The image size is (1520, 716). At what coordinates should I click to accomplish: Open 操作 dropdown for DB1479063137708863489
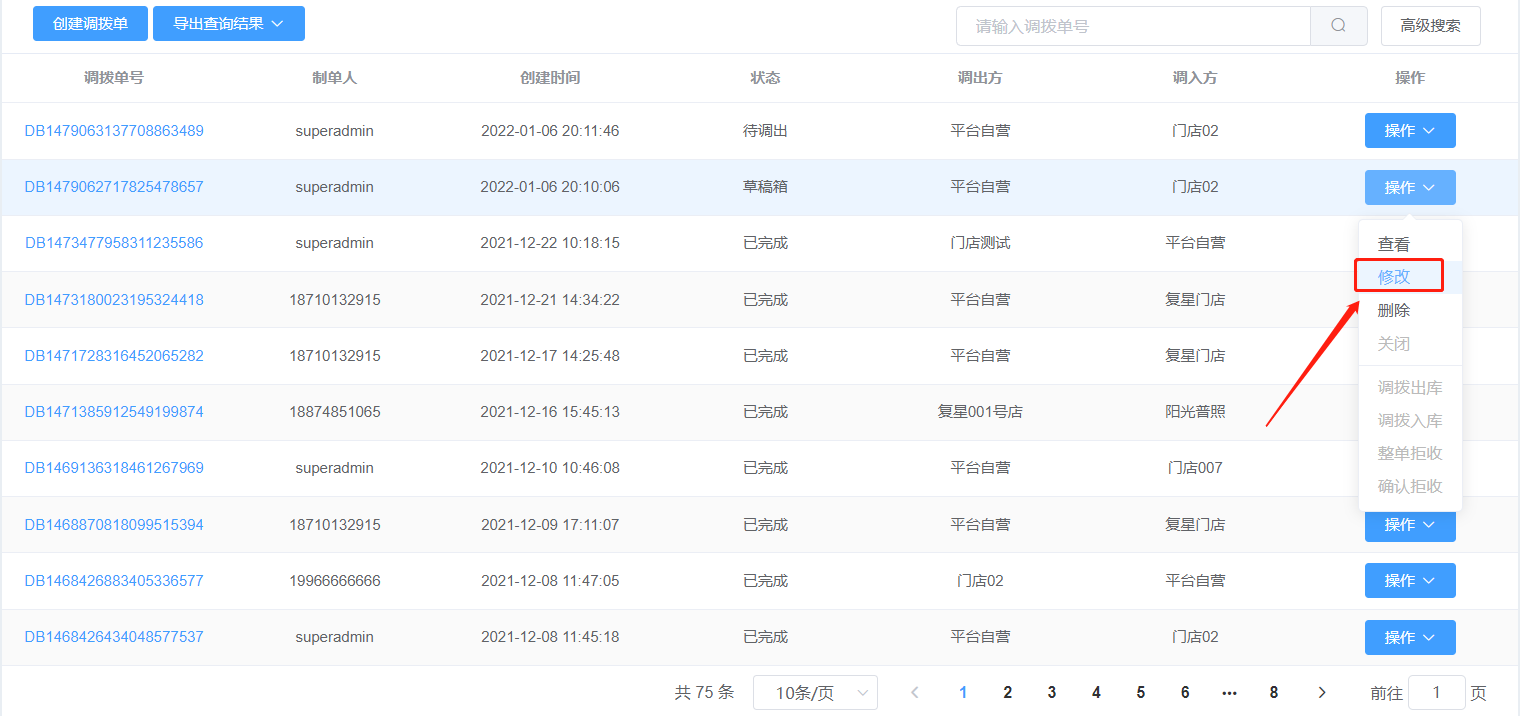pyautogui.click(x=1410, y=131)
